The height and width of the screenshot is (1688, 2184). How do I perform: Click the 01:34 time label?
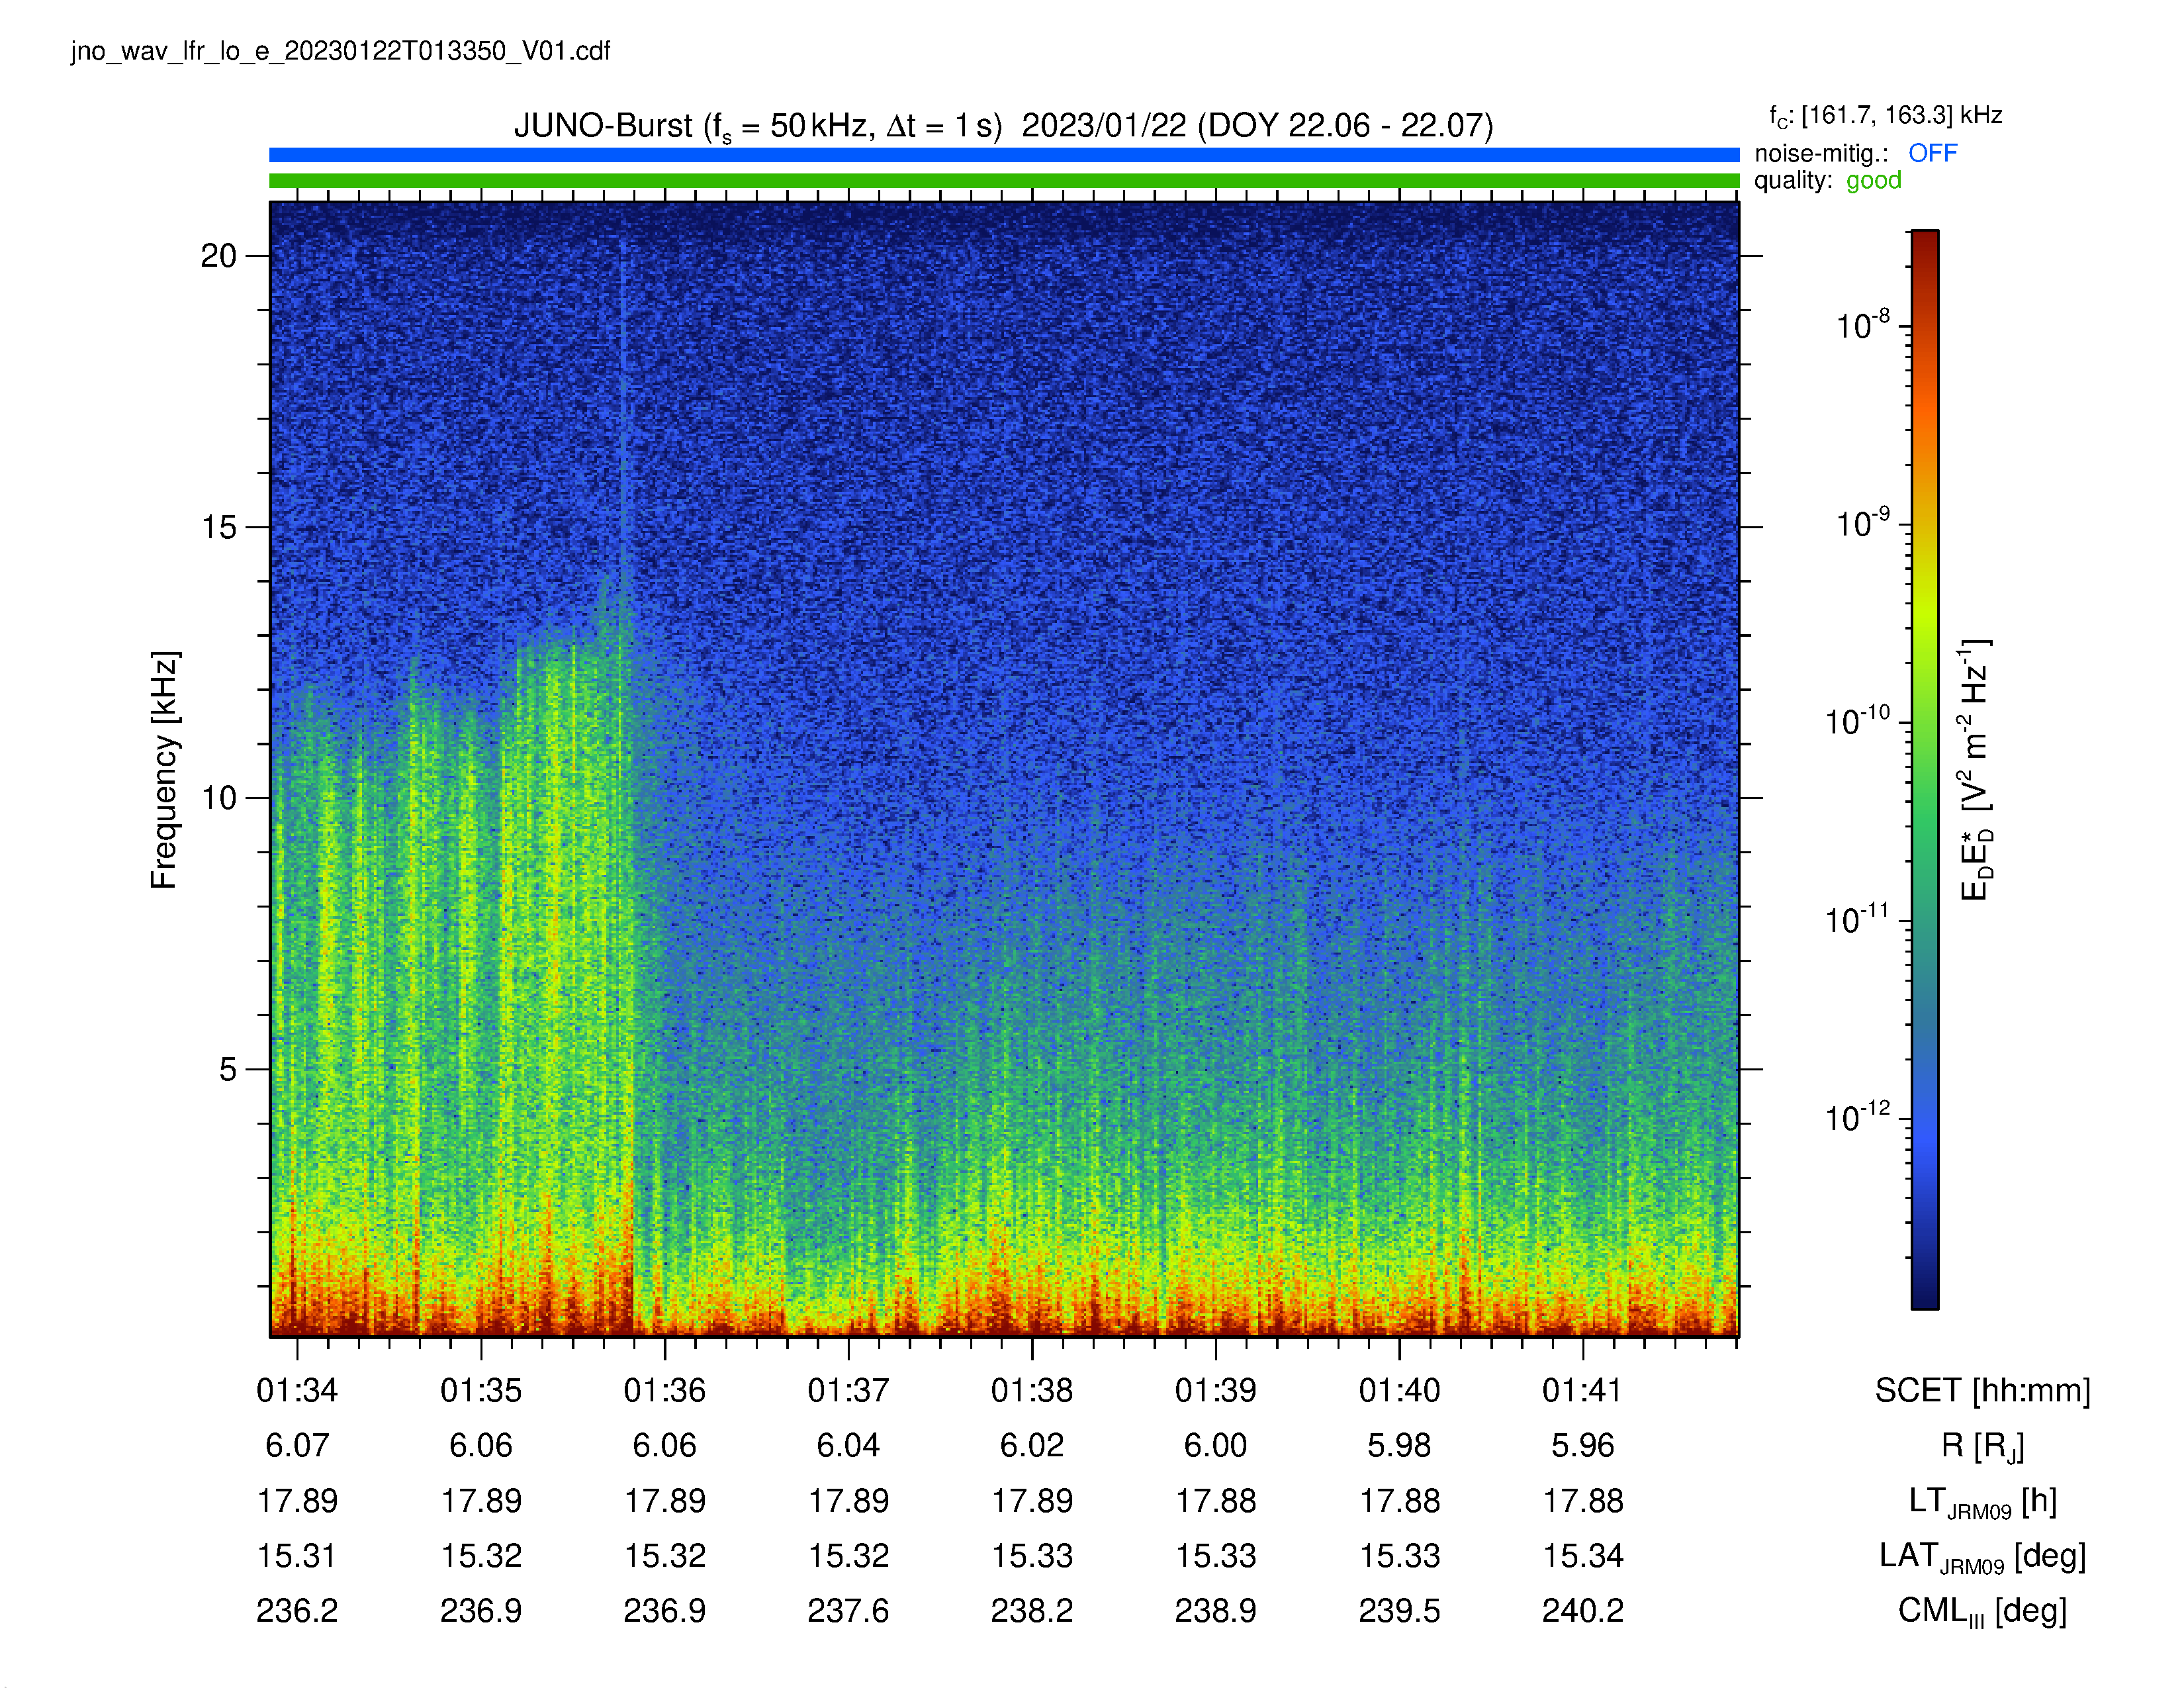pyautogui.click(x=297, y=1390)
